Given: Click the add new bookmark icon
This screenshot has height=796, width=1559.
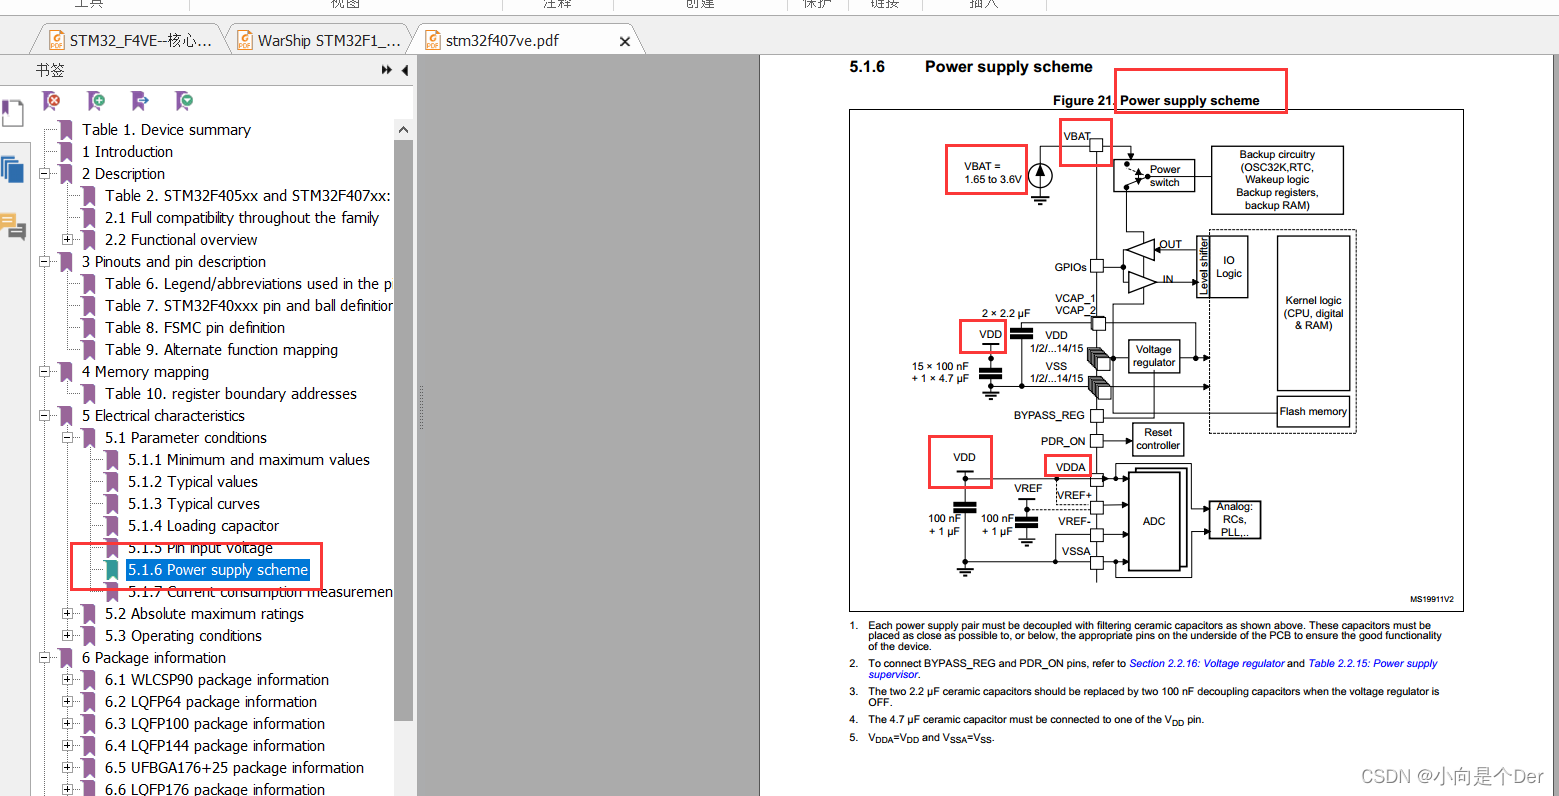Looking at the screenshot, I should point(96,100).
